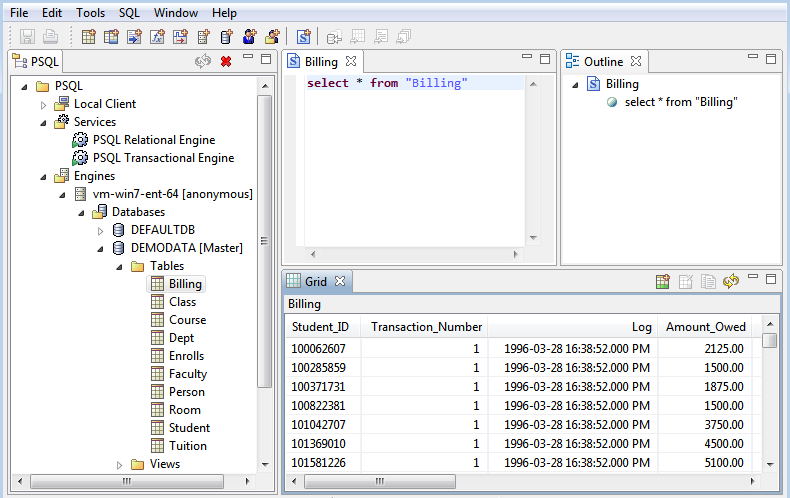Open the Window menu
This screenshot has height=498, width=790.
(176, 13)
